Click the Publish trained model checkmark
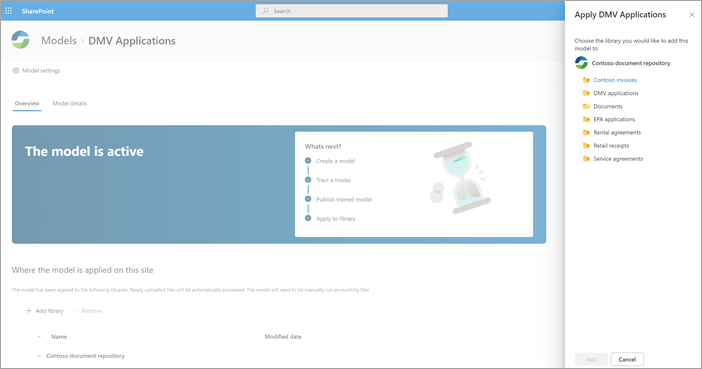The height and width of the screenshot is (369, 702). coord(308,199)
